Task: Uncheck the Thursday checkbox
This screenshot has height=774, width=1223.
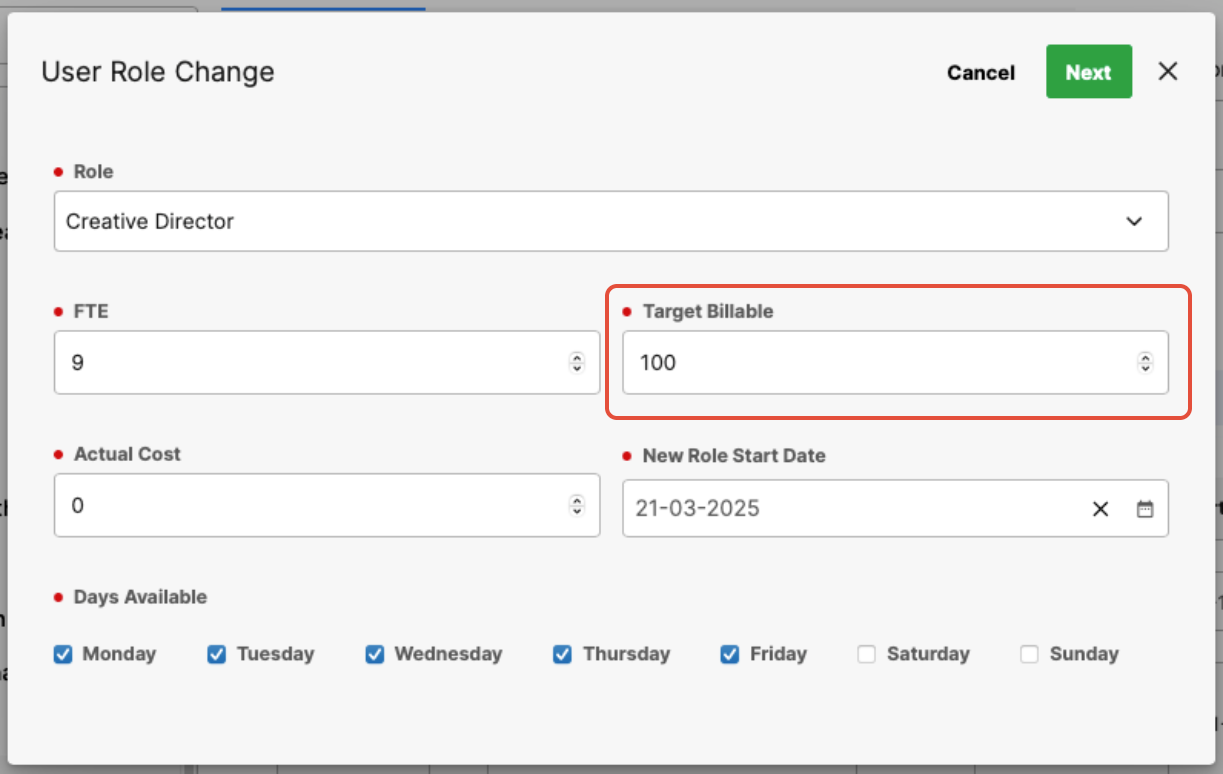Action: tap(563, 654)
